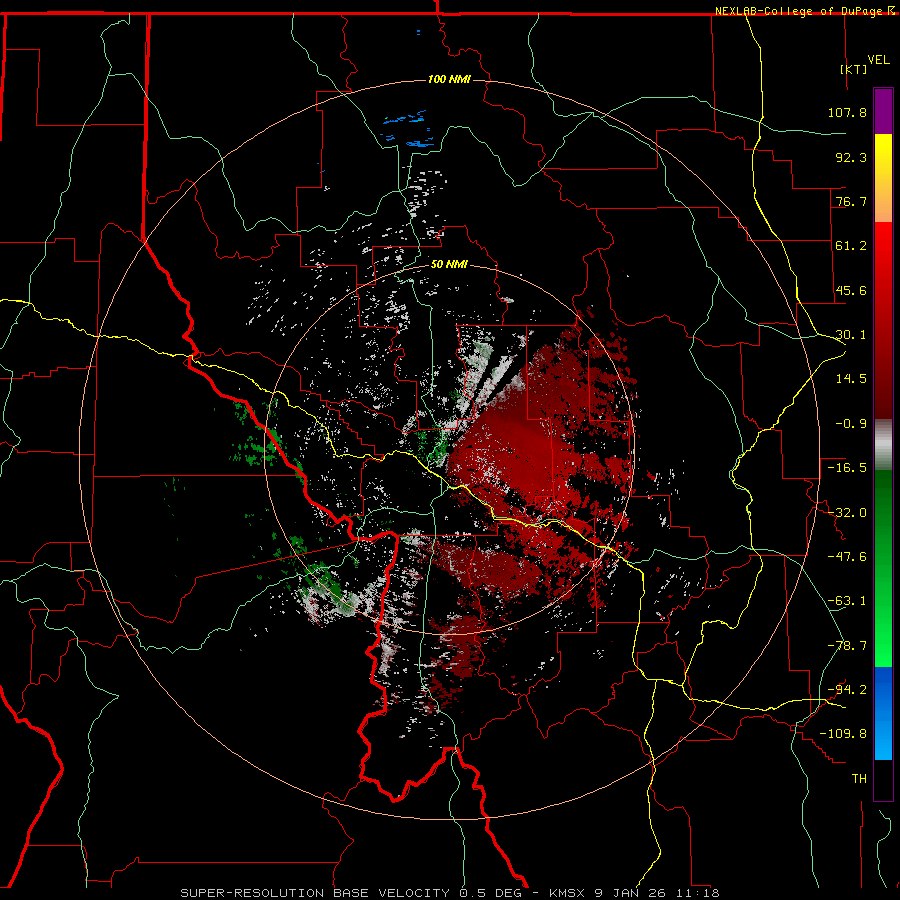900x900 pixels.
Task: Click the 107.8 velocity scale value
Action: tap(847, 112)
